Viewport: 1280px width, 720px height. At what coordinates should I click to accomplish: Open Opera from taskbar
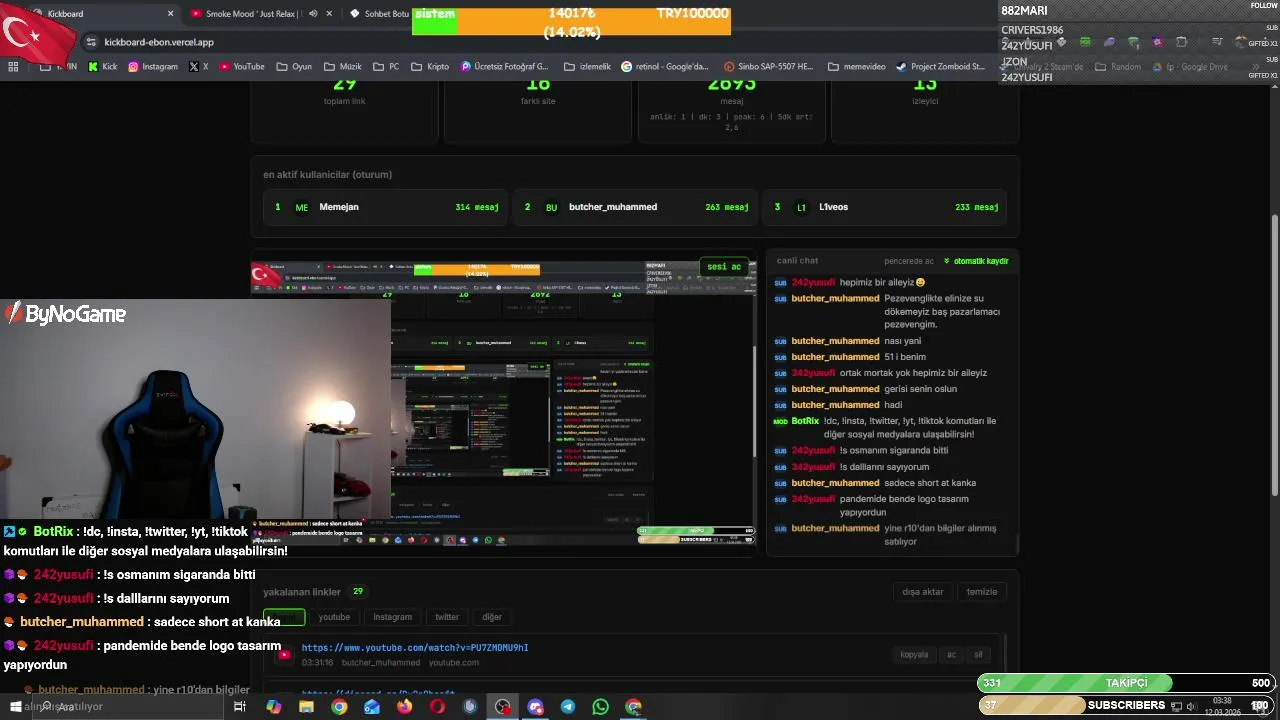tap(437, 706)
